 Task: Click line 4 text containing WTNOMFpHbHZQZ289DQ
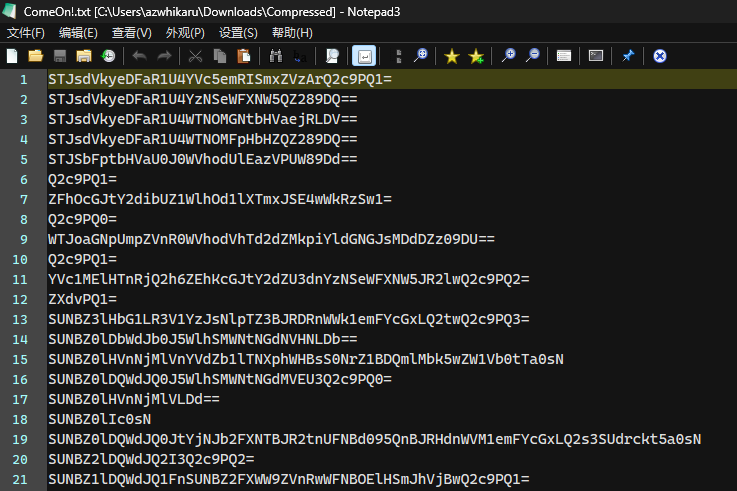click(203, 139)
